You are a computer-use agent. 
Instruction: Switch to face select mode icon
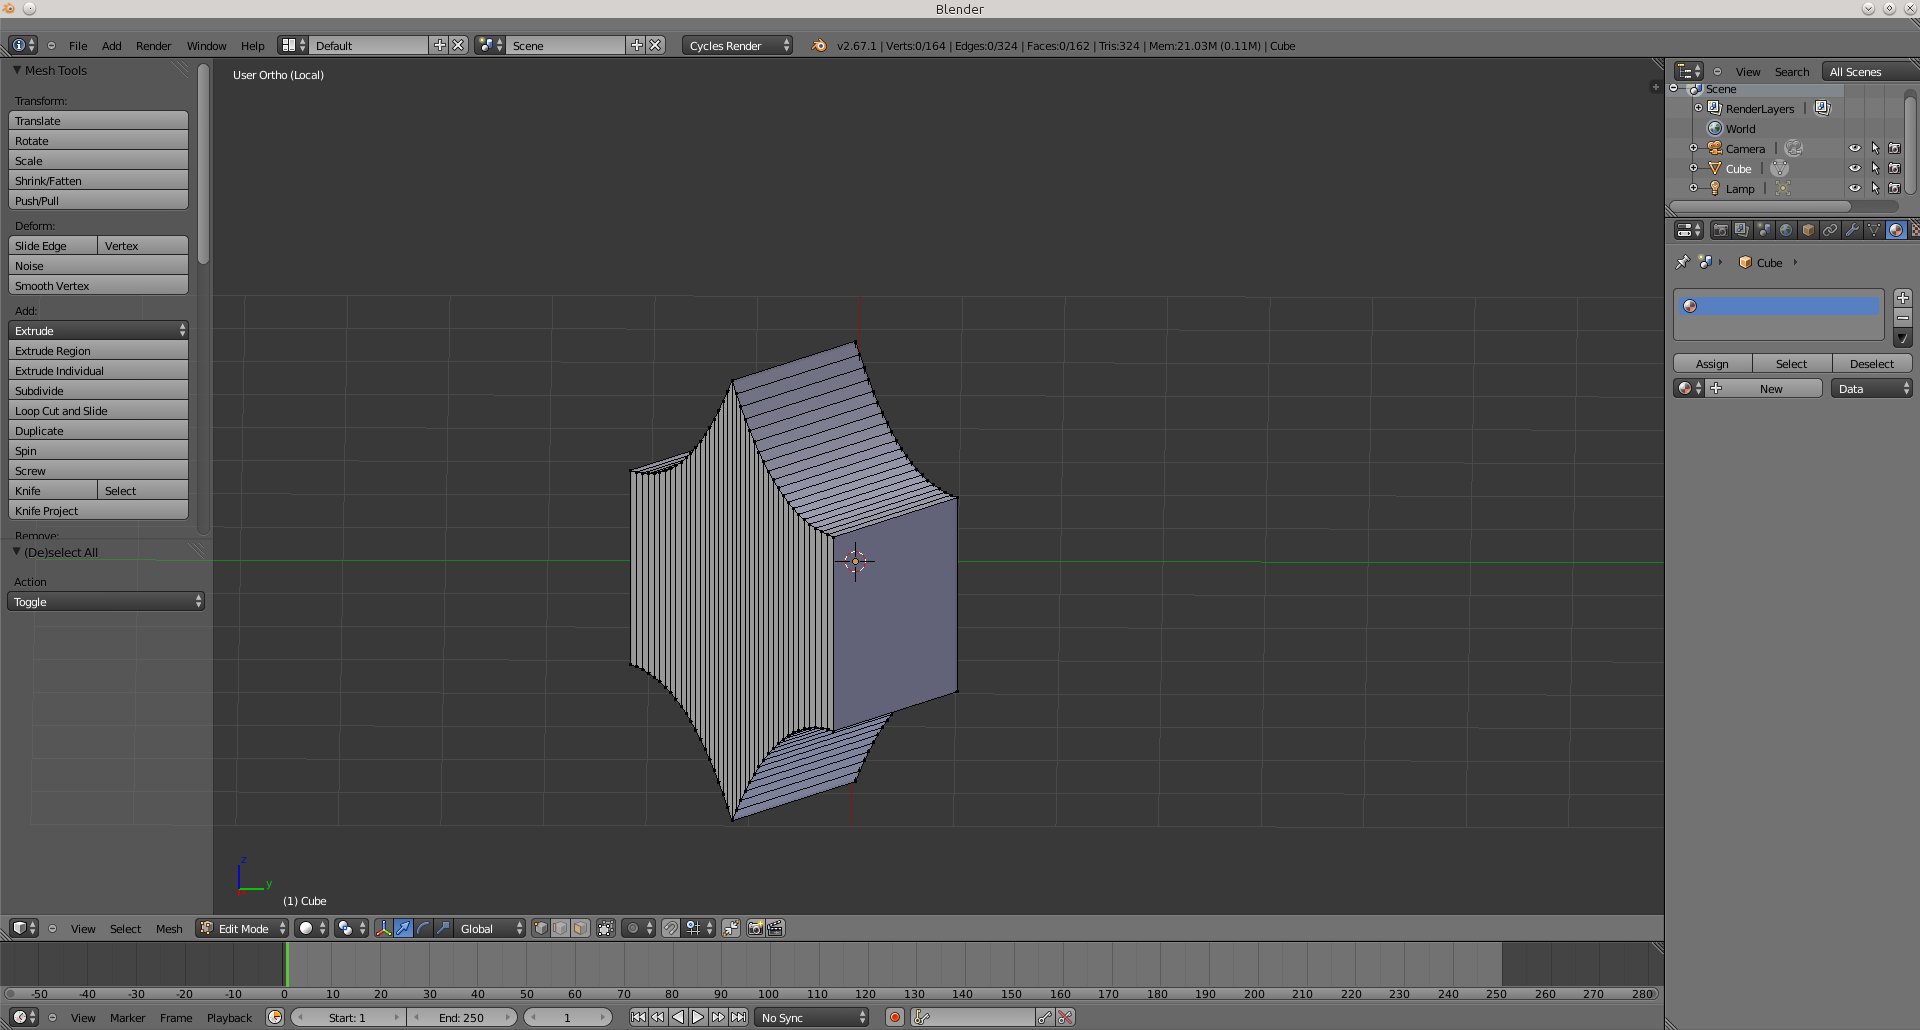coord(580,929)
